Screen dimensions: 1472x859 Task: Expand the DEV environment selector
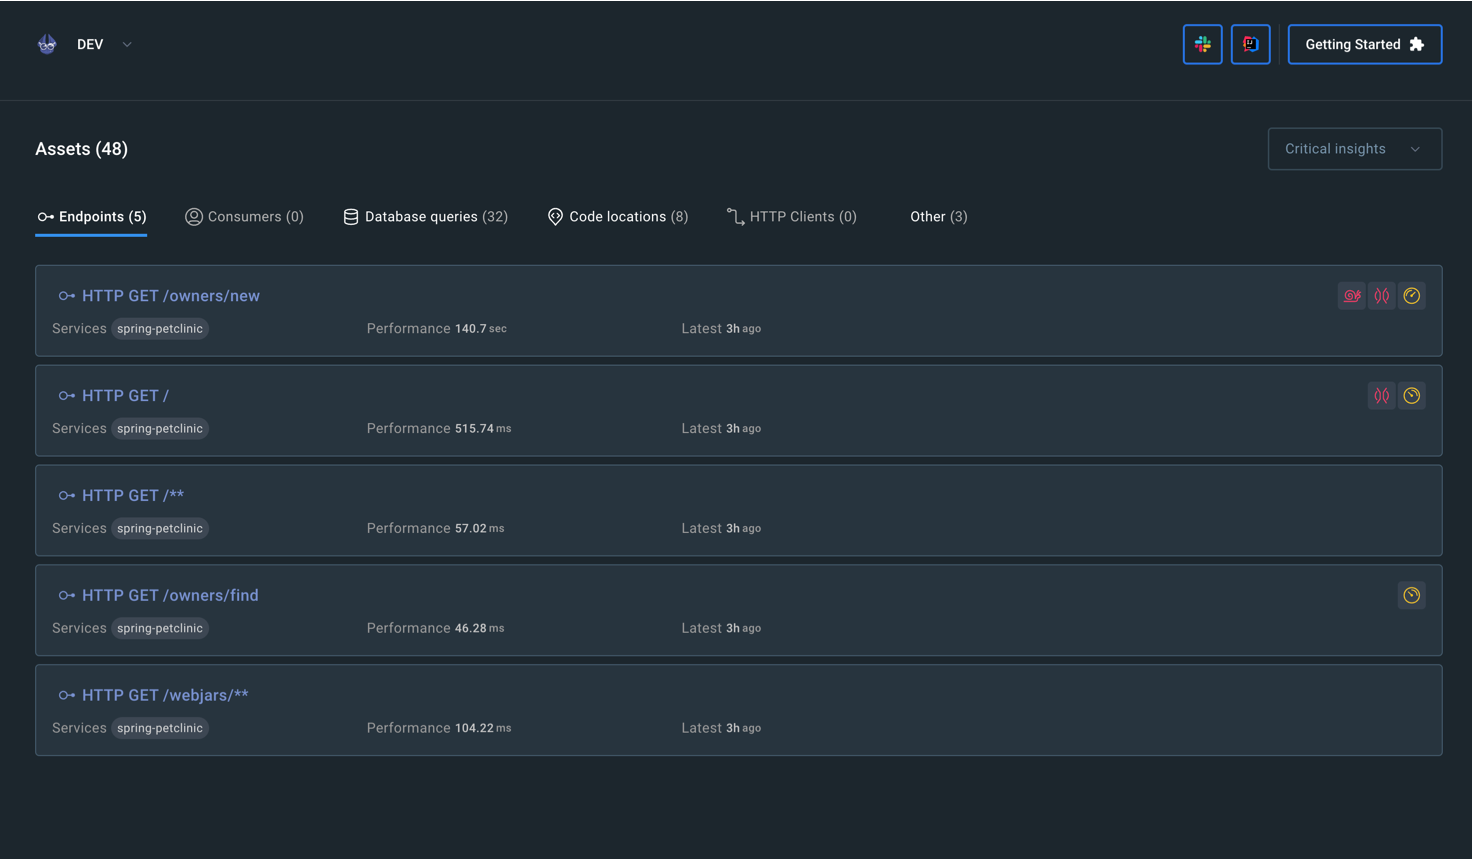click(127, 44)
